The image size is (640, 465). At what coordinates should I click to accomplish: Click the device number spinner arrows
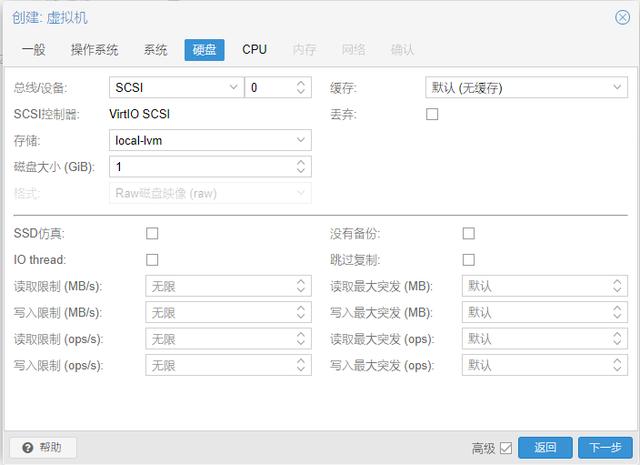point(301,87)
